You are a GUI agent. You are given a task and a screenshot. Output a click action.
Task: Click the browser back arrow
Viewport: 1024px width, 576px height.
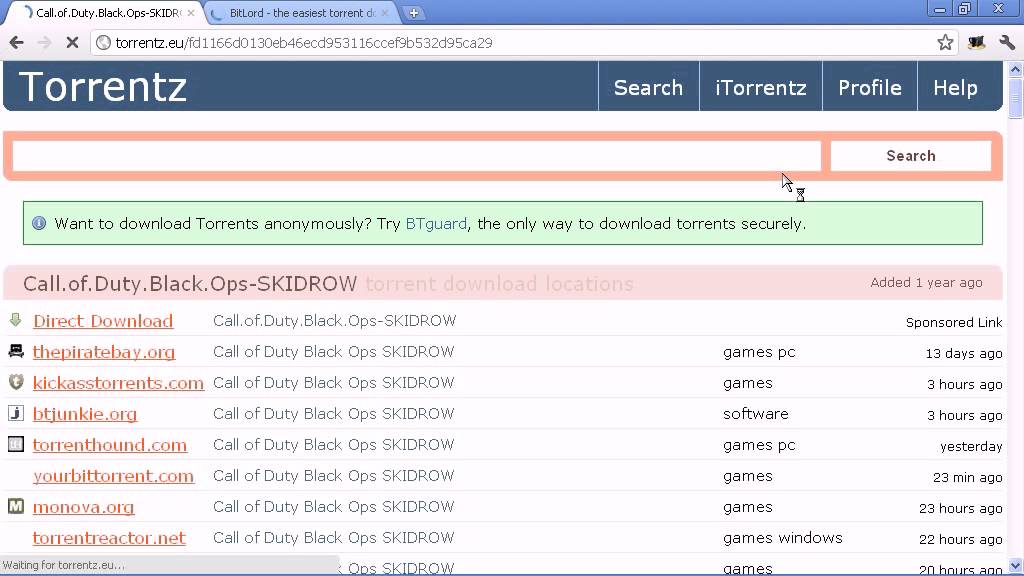point(16,43)
